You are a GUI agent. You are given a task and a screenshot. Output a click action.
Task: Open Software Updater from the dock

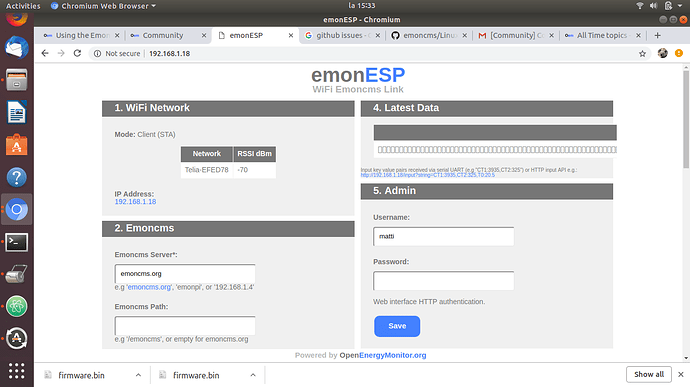point(17,339)
